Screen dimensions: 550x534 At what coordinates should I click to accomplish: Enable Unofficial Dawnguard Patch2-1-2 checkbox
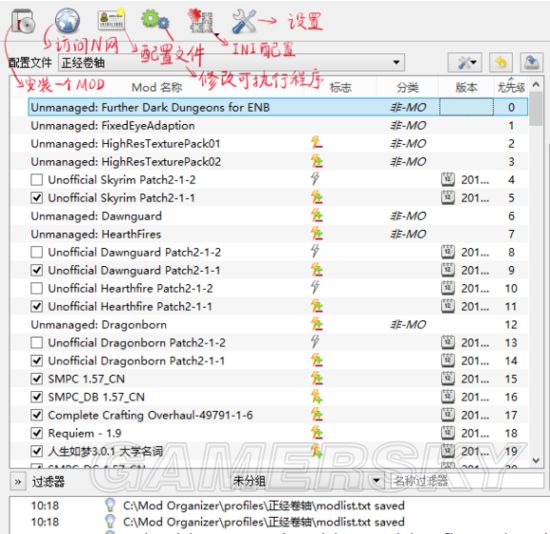click(36, 252)
